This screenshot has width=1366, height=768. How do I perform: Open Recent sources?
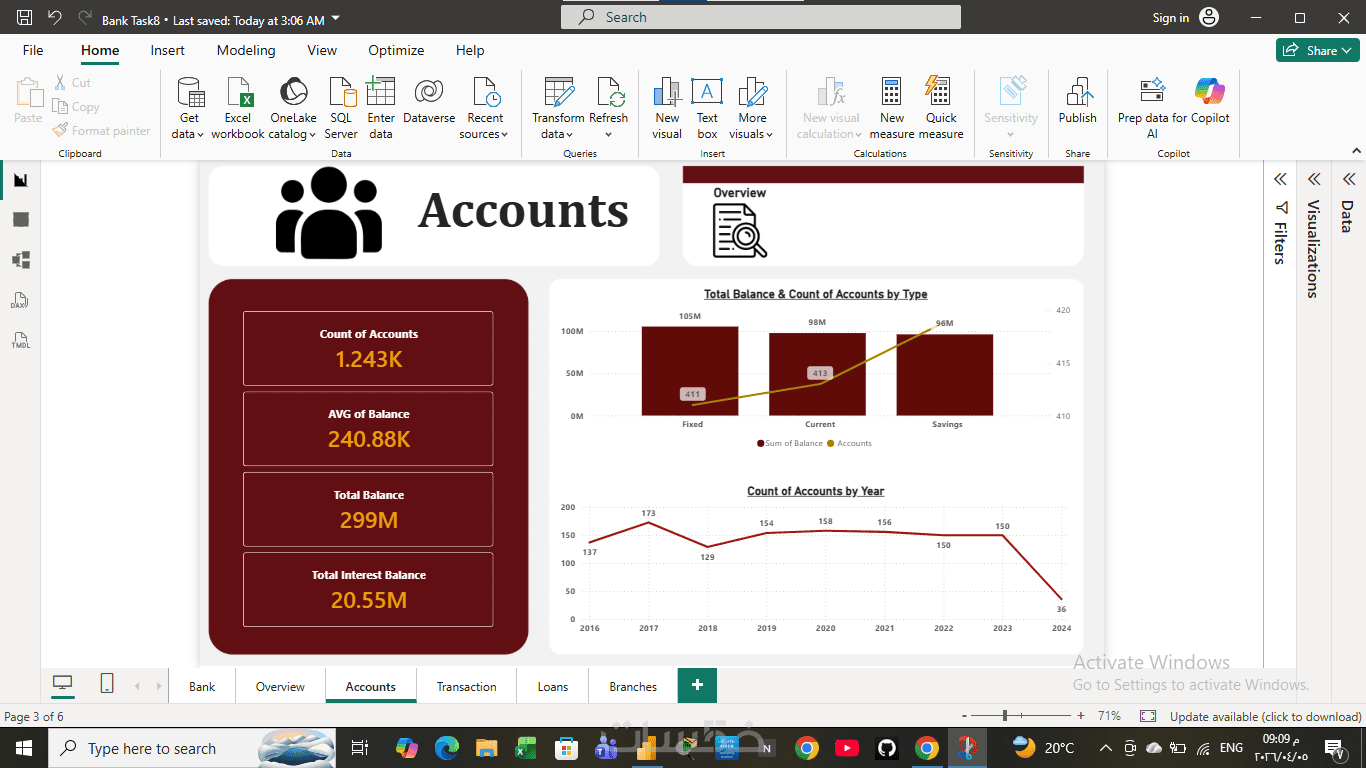point(486,108)
